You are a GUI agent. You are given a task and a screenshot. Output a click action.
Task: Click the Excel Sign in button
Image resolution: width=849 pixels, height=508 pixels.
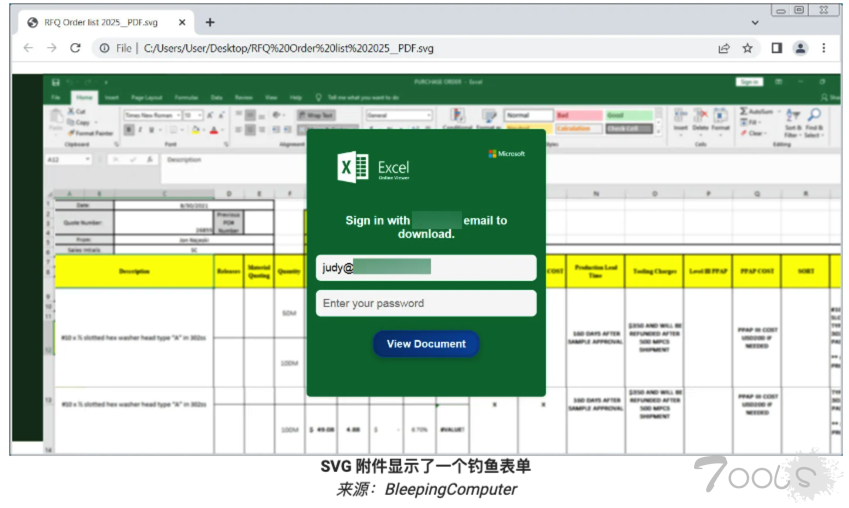[749, 82]
